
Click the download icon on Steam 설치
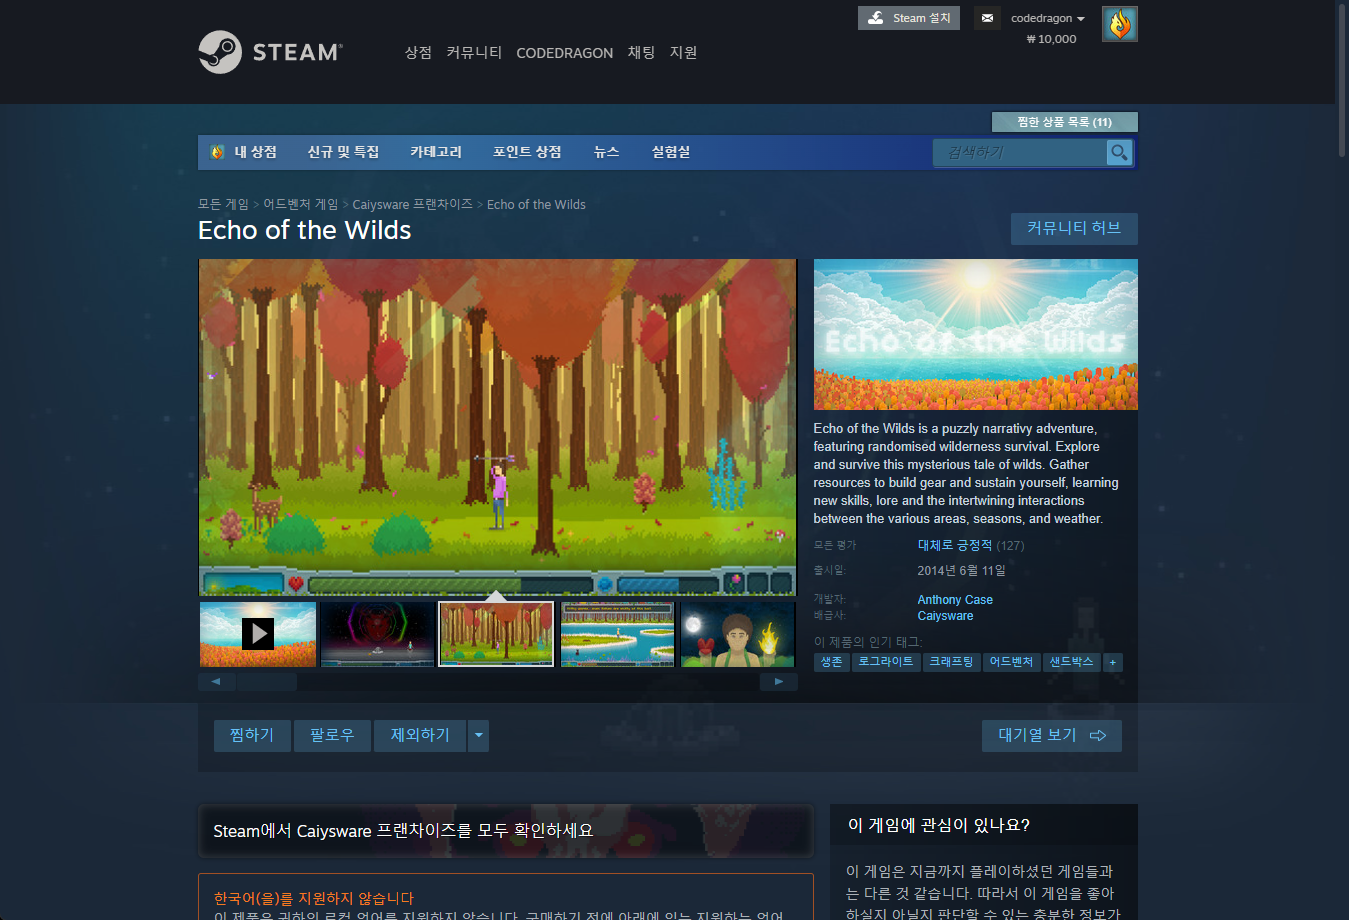point(876,18)
